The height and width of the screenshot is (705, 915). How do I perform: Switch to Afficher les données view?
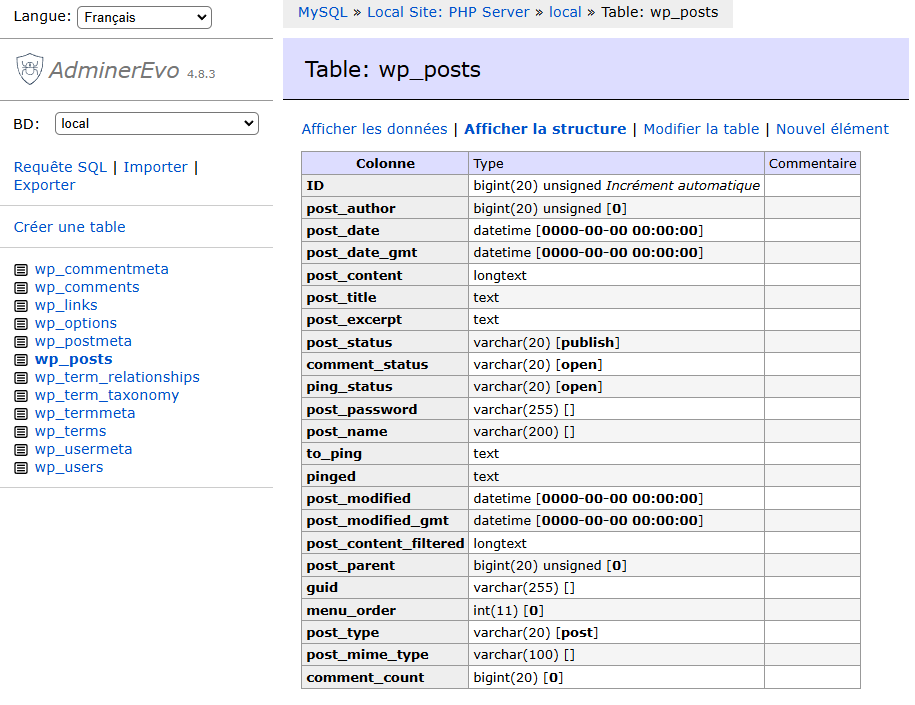point(374,129)
